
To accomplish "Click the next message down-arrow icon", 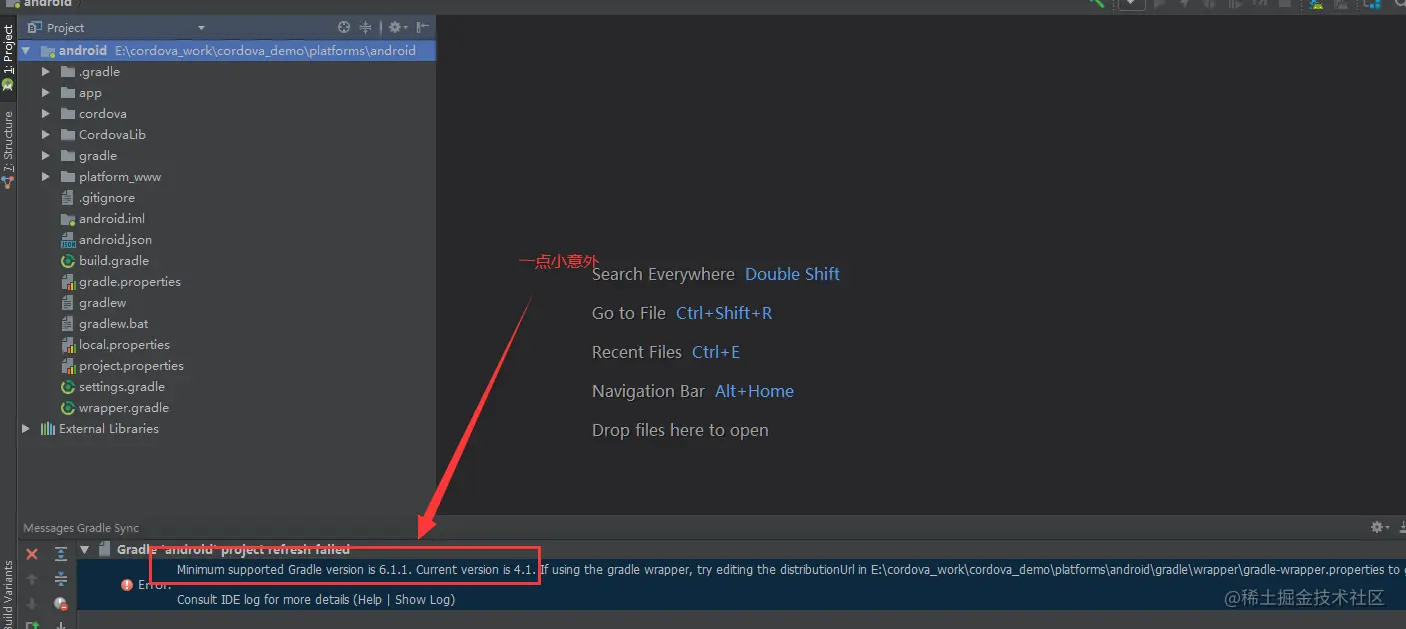I will click(x=32, y=604).
